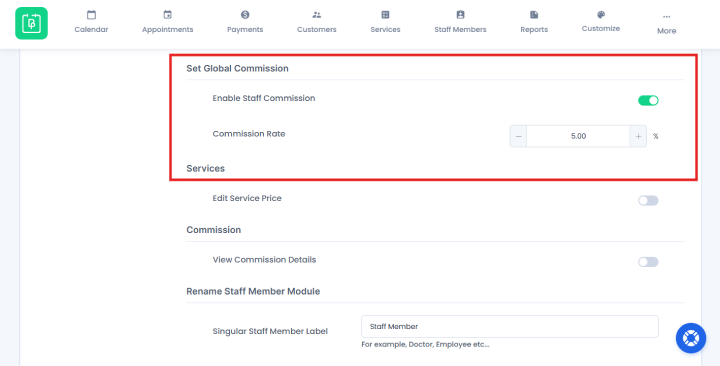The height and width of the screenshot is (366, 720).
Task: Open the Calendar icon in navigation
Action: tap(91, 15)
